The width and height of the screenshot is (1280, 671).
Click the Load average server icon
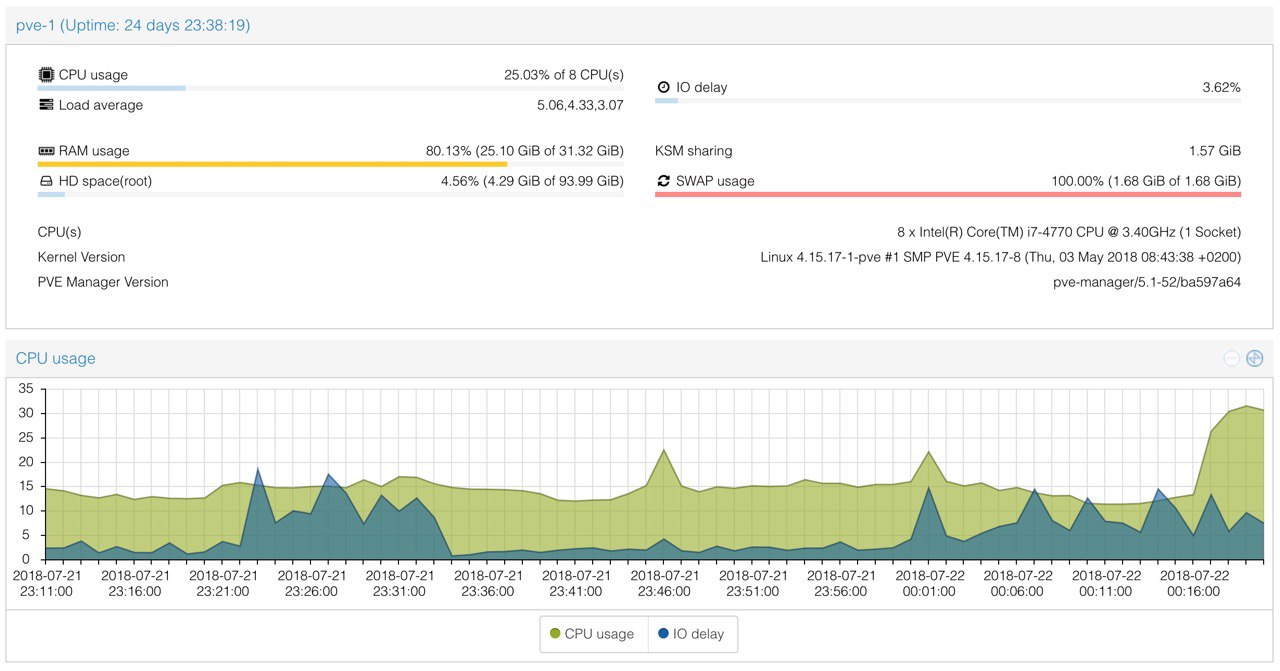pyautogui.click(x=46, y=105)
